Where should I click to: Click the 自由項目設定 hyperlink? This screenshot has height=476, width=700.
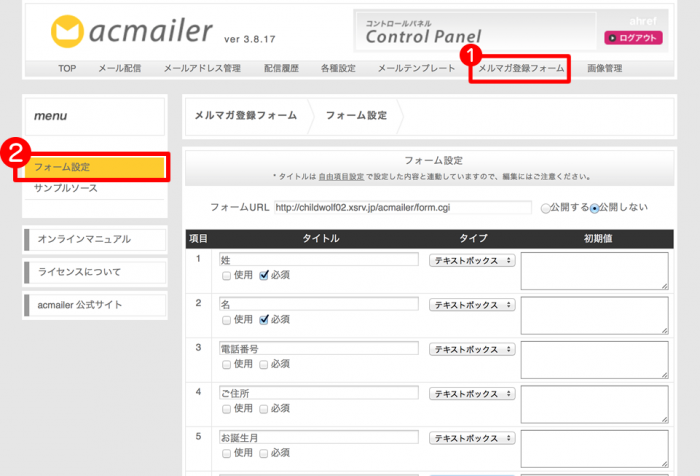[341, 177]
